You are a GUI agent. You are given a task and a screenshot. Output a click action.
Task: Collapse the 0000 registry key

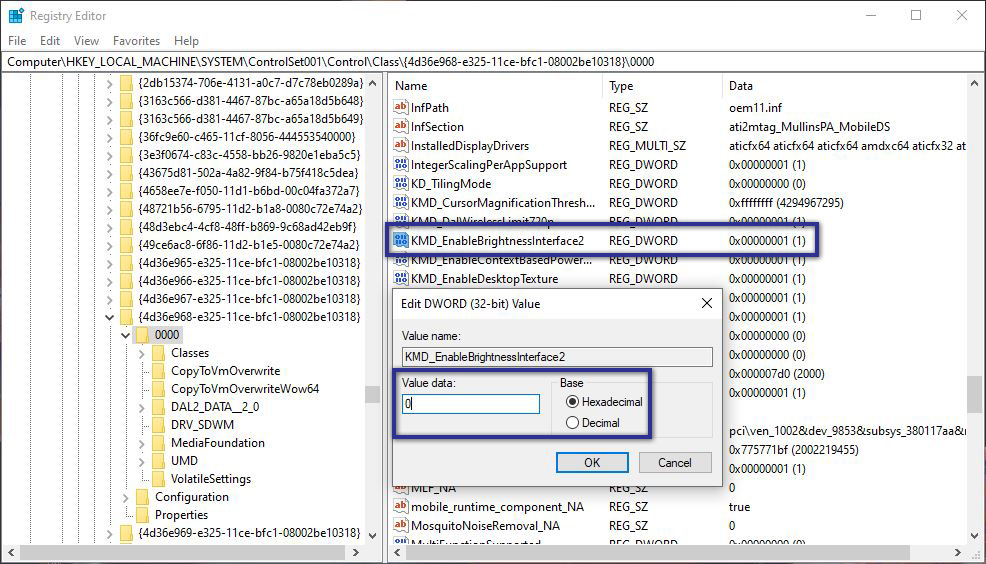[124, 335]
